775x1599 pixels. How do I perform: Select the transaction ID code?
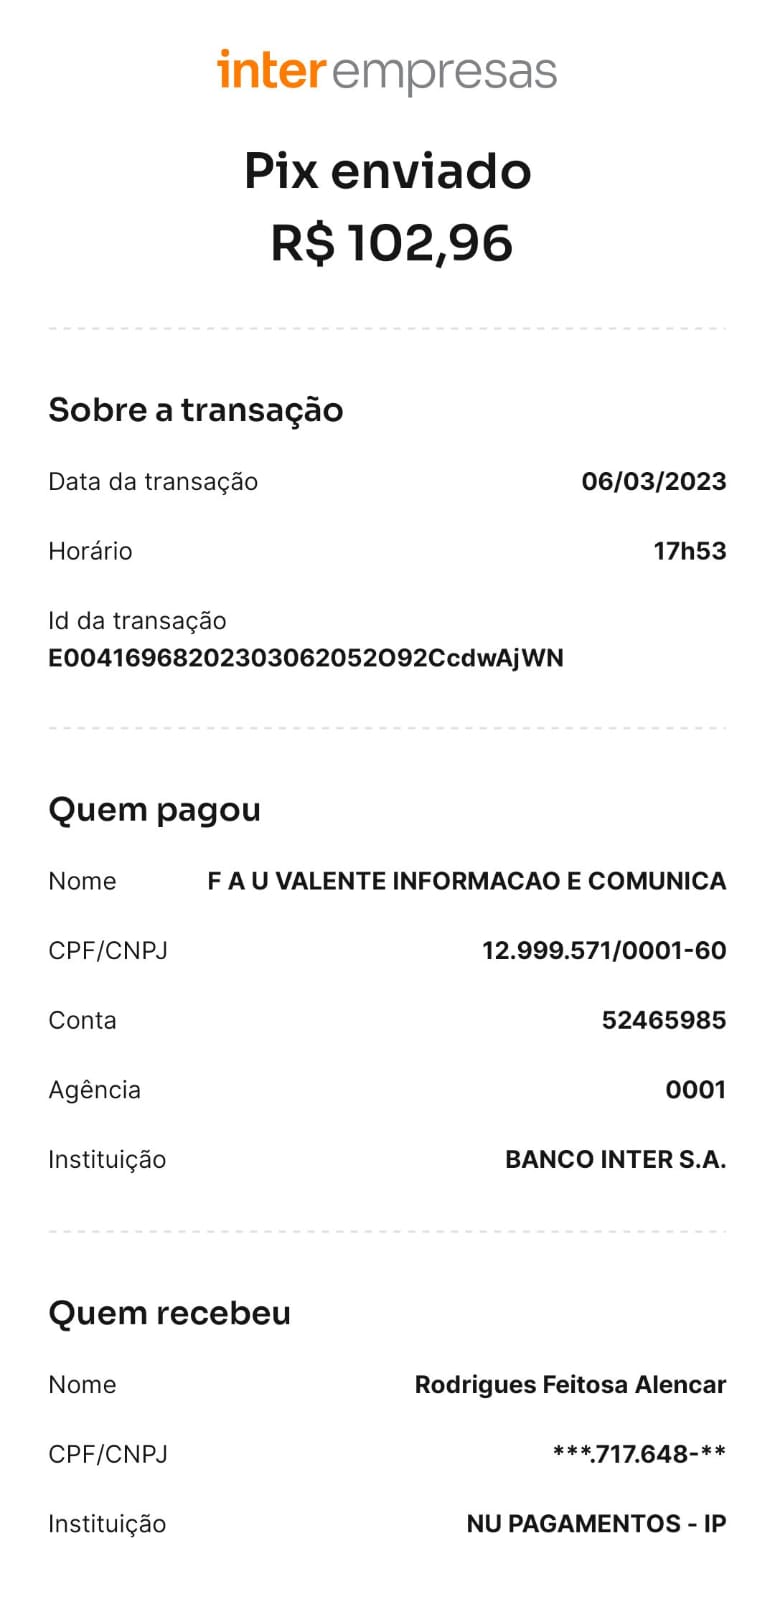306,658
